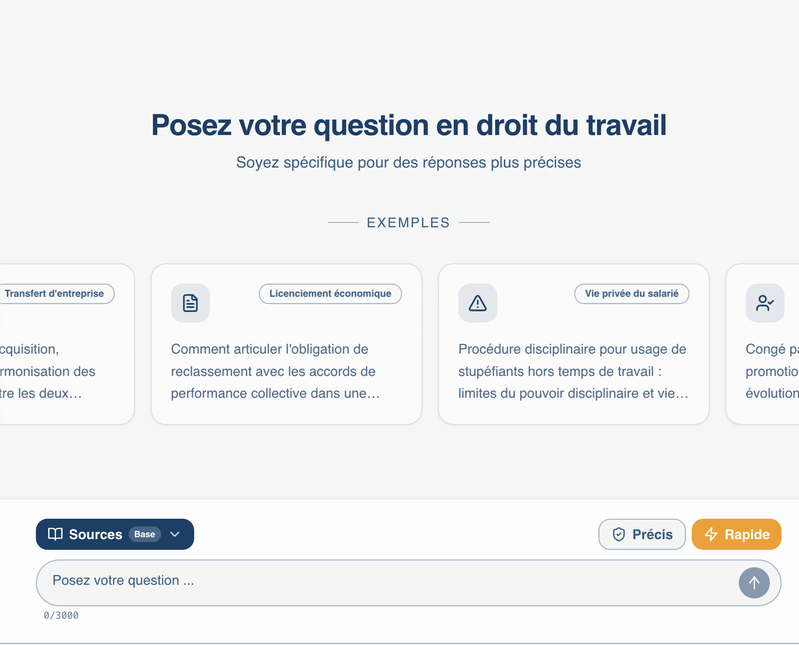Open the Sources selector via its label
The width and height of the screenshot is (799, 645).
point(95,534)
